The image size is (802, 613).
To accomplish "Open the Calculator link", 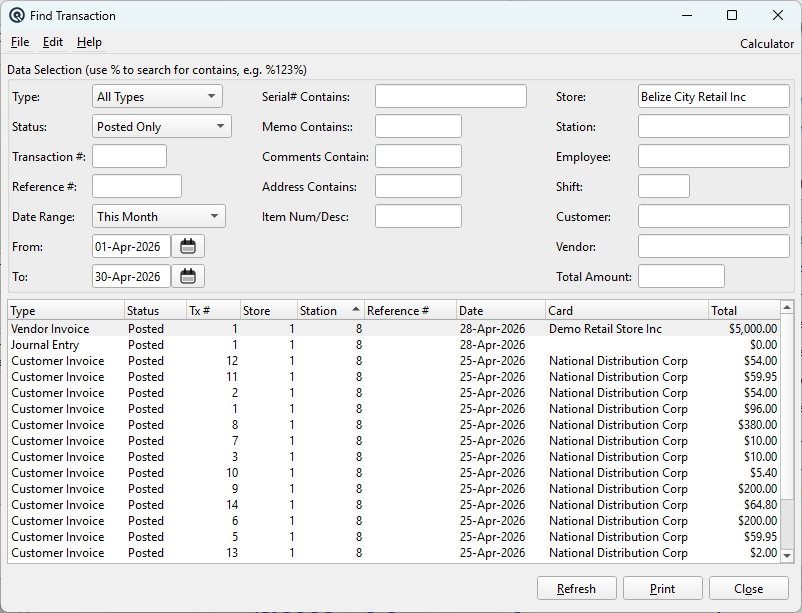I will [x=767, y=44].
